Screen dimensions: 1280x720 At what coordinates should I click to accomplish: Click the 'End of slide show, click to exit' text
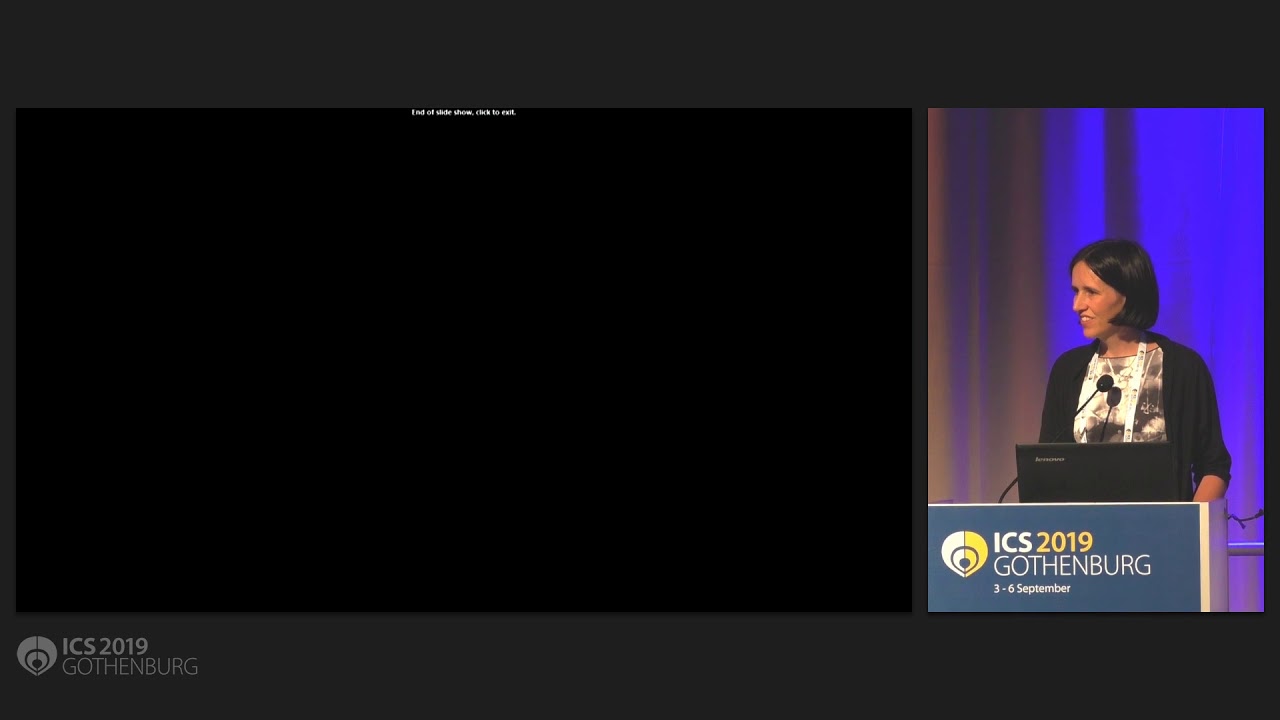tap(464, 112)
